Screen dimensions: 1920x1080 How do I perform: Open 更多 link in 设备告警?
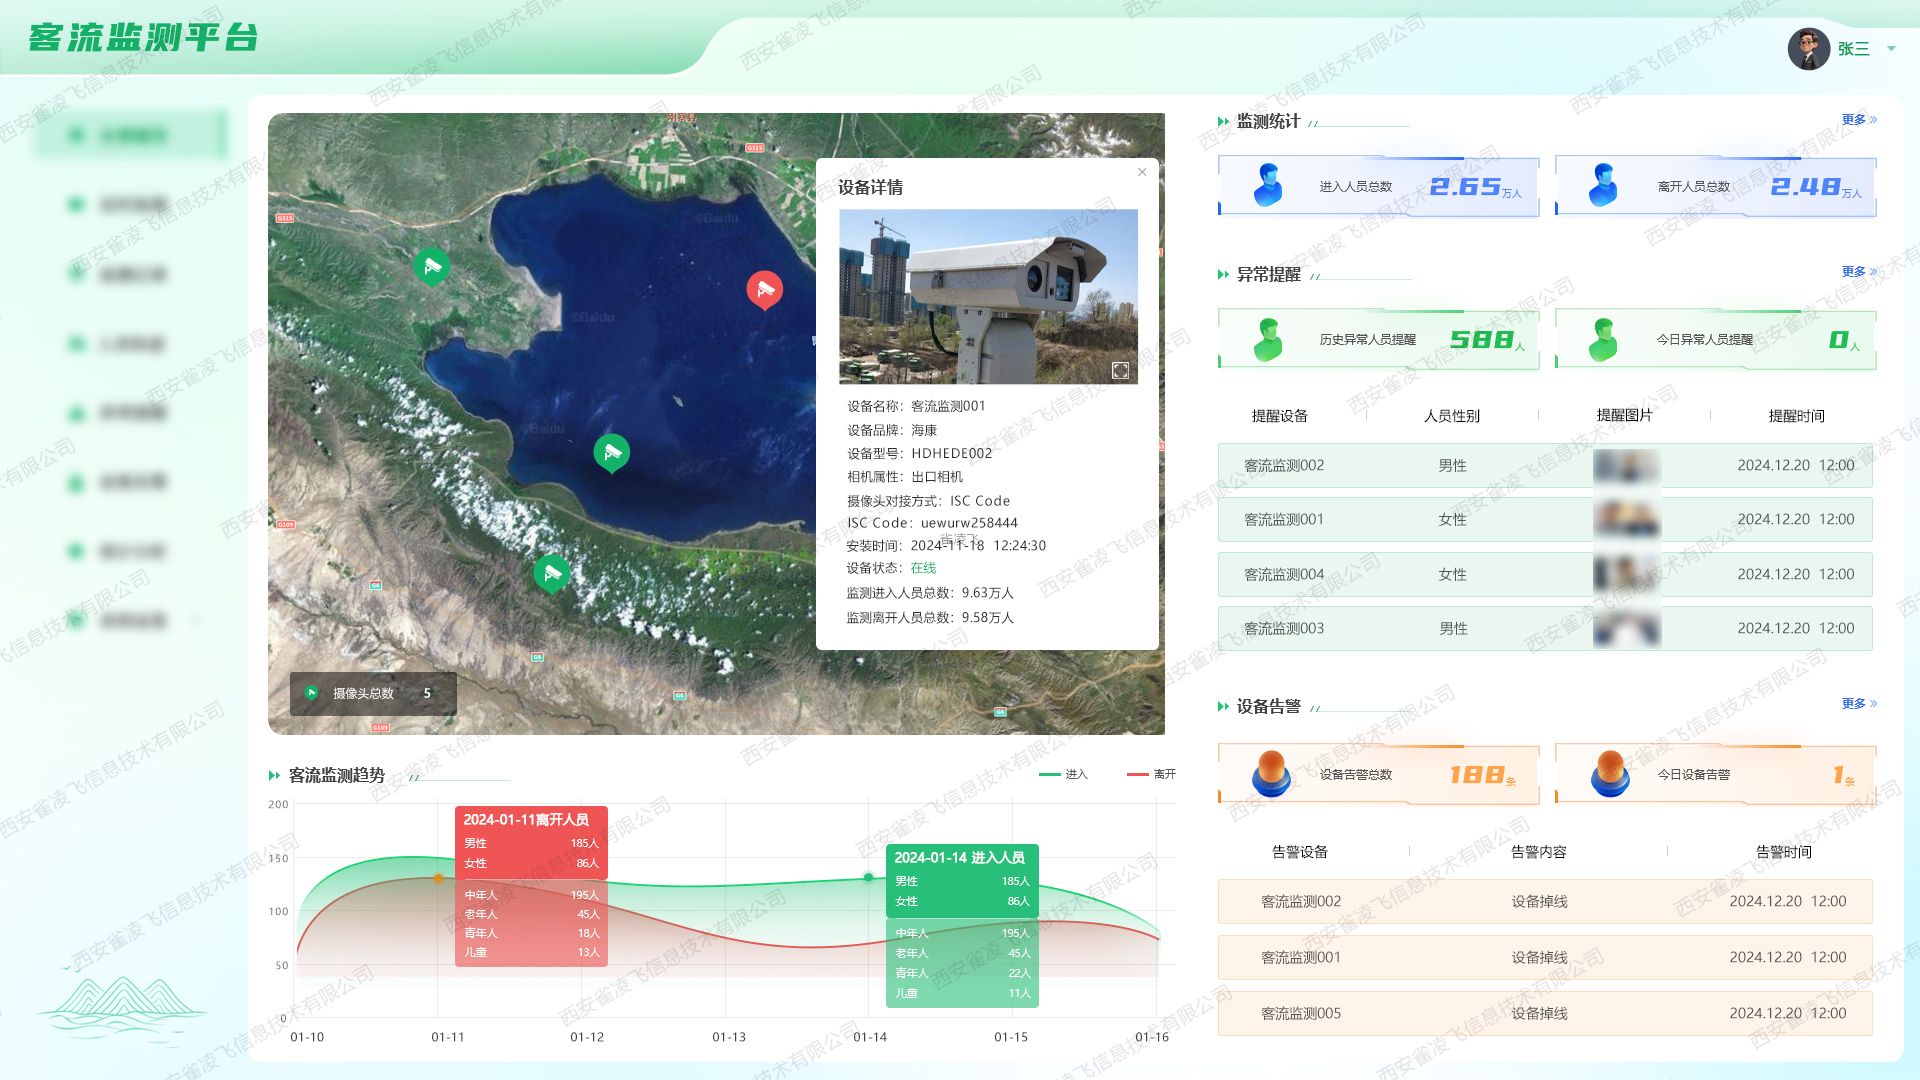click(x=1858, y=704)
